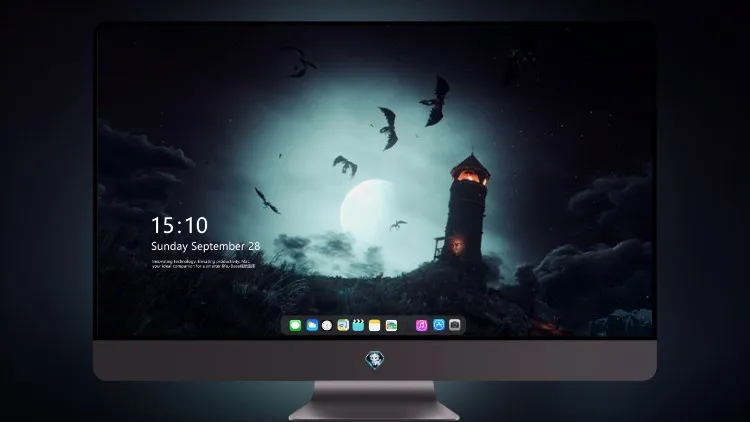
Task: Open the Maps app icon in dock
Action: click(343, 325)
